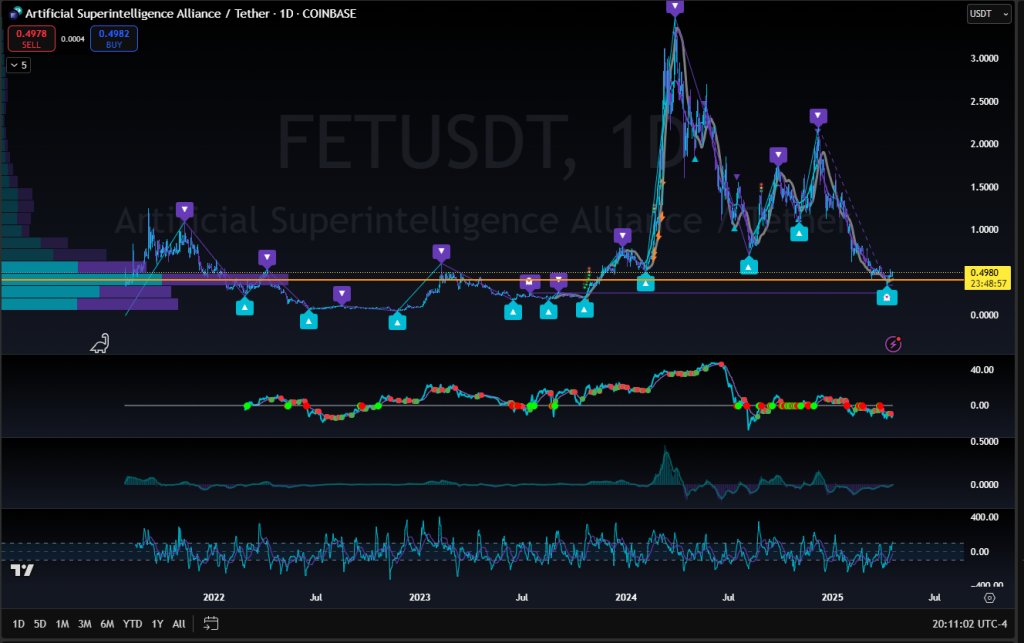Select the leftmost purple down-arrow marker
This screenshot has width=1024, height=643.
pyautogui.click(x=185, y=210)
